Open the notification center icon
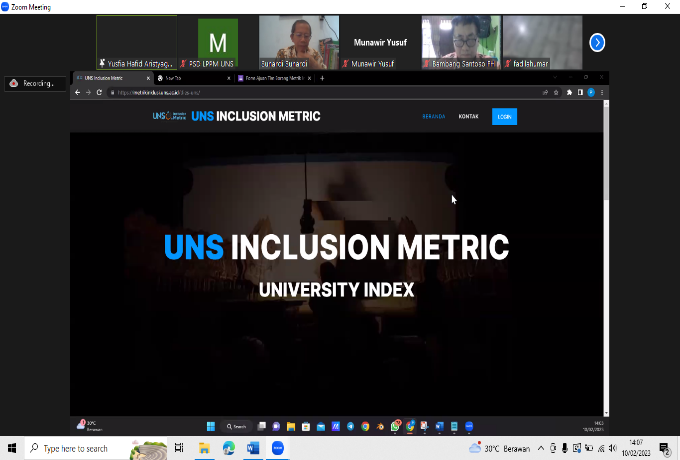The image size is (680, 460). pos(664,448)
